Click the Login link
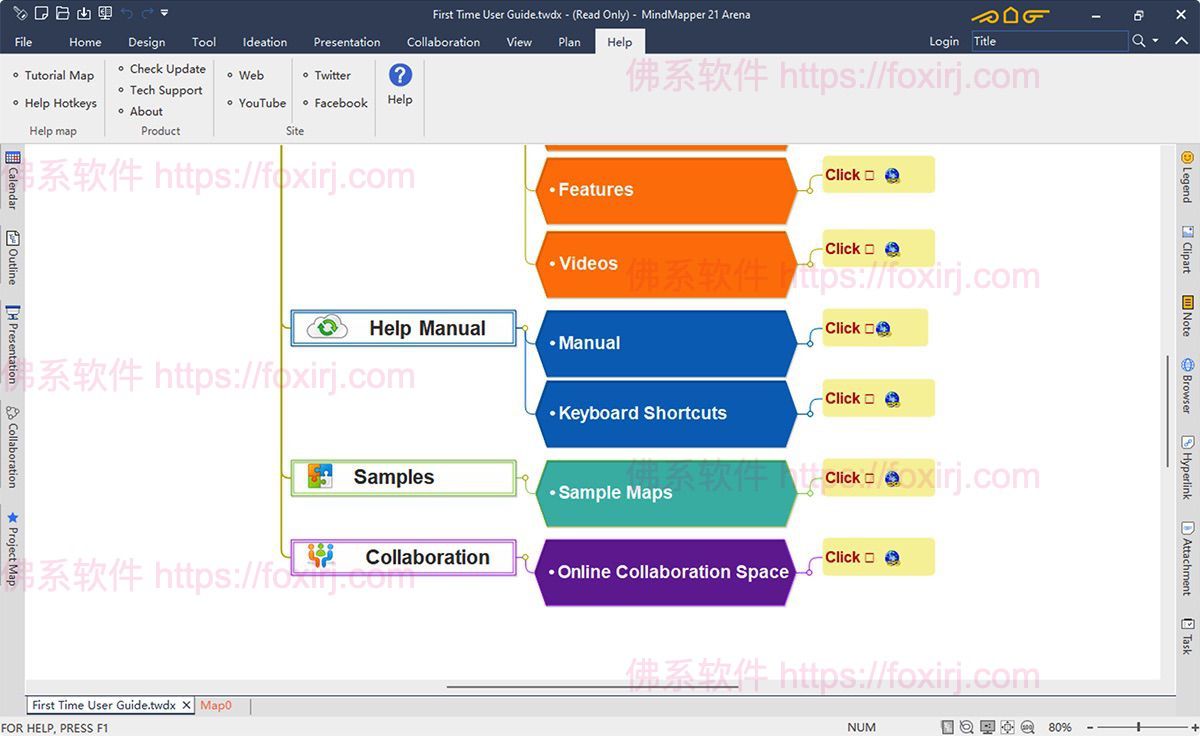The width and height of the screenshot is (1200, 736). (944, 41)
